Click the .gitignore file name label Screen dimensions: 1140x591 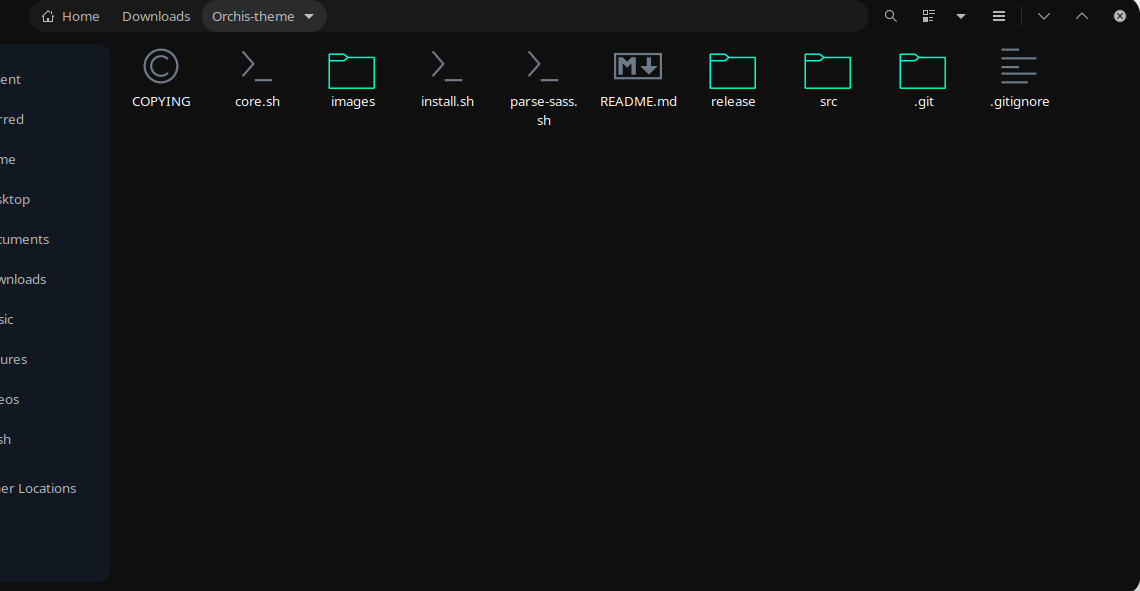tap(1019, 102)
